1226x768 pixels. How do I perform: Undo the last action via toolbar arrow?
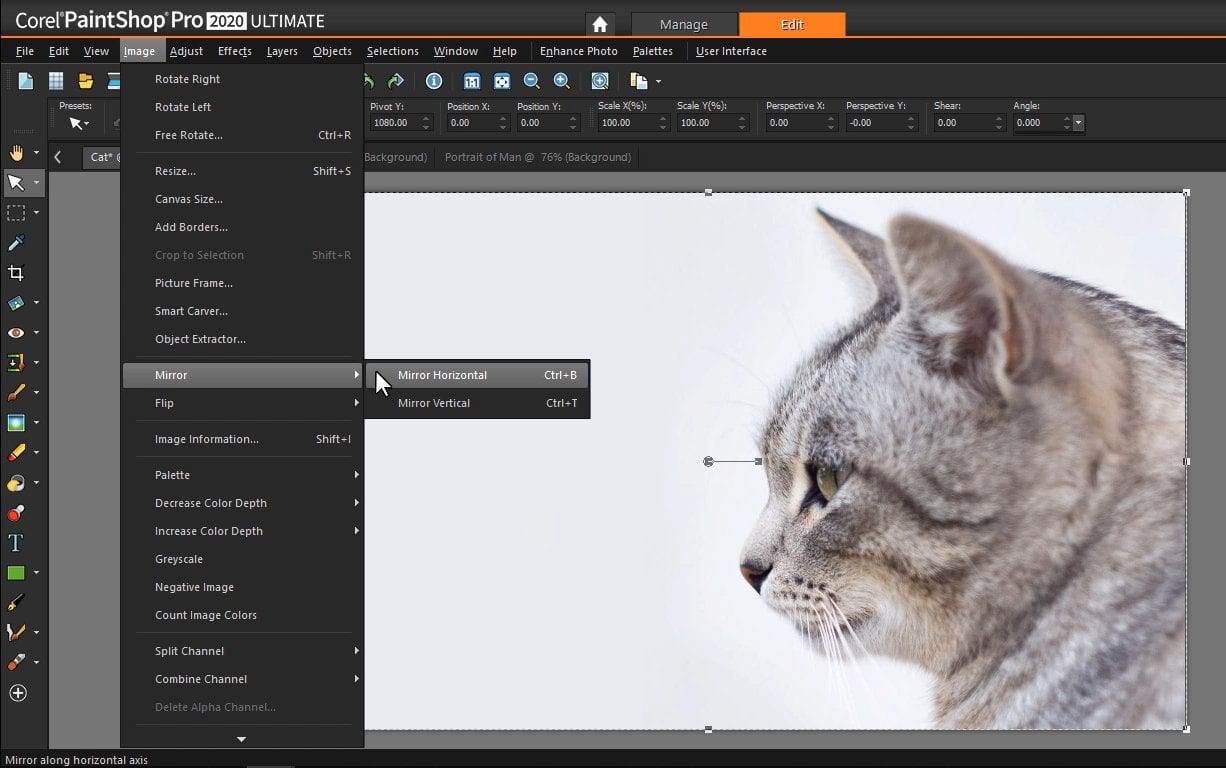366,81
